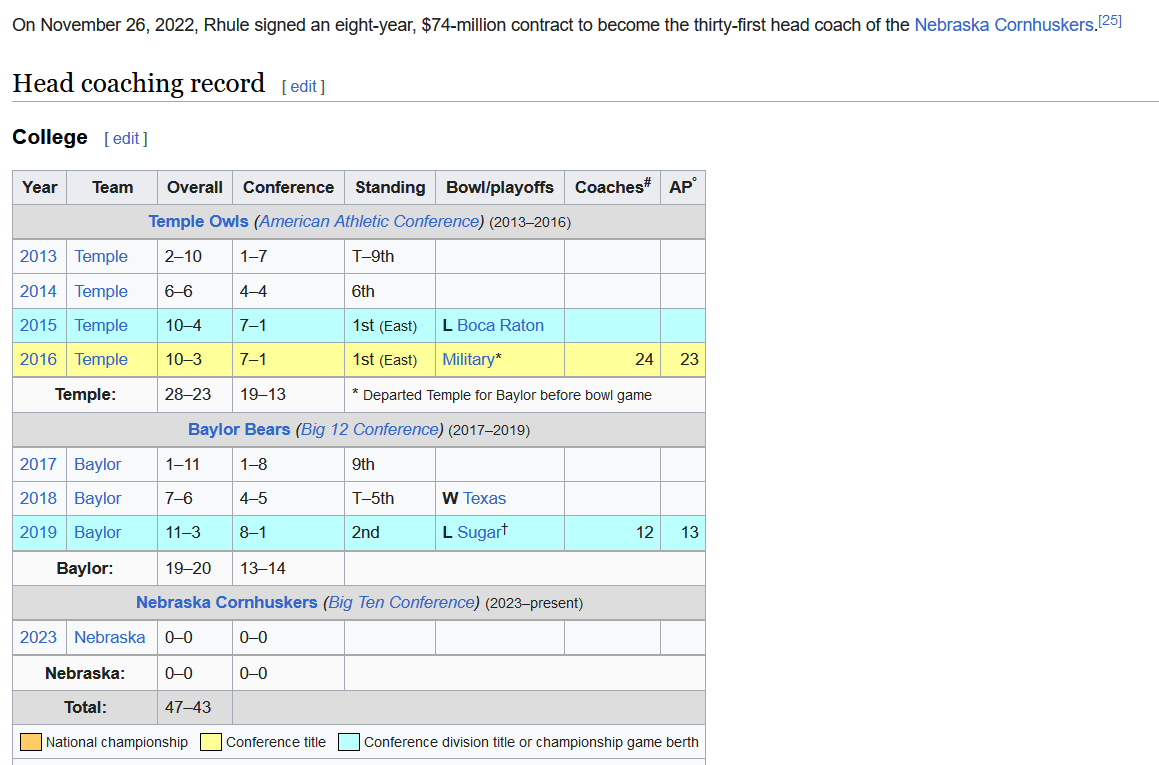Open the 2013 season year link
This screenshot has height=765, width=1159.
38,256
